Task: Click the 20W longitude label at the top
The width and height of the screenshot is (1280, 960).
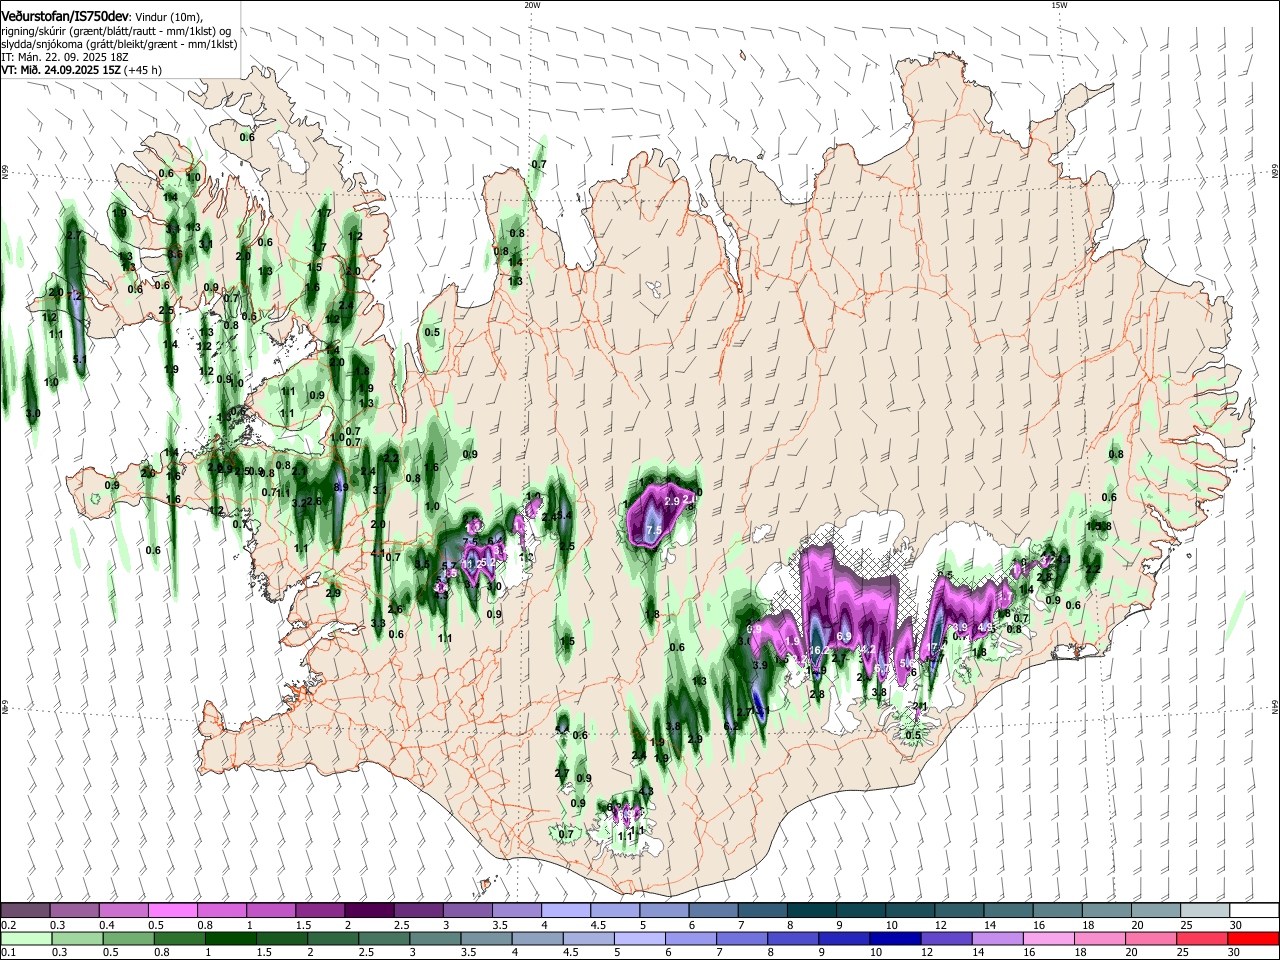Action: point(532,5)
